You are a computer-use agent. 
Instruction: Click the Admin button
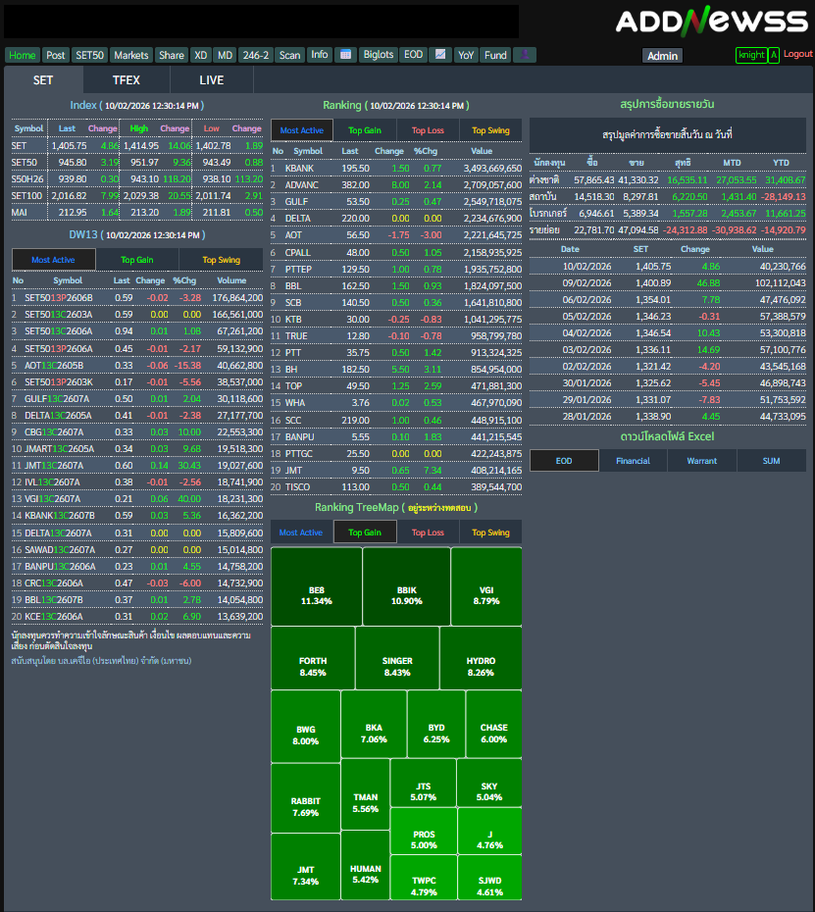[662, 56]
